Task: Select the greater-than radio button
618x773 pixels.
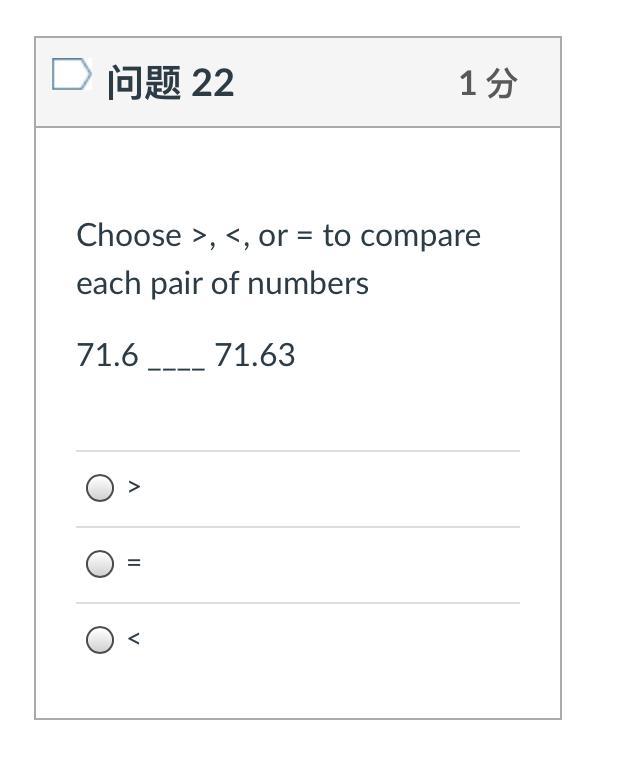Action: pos(100,488)
